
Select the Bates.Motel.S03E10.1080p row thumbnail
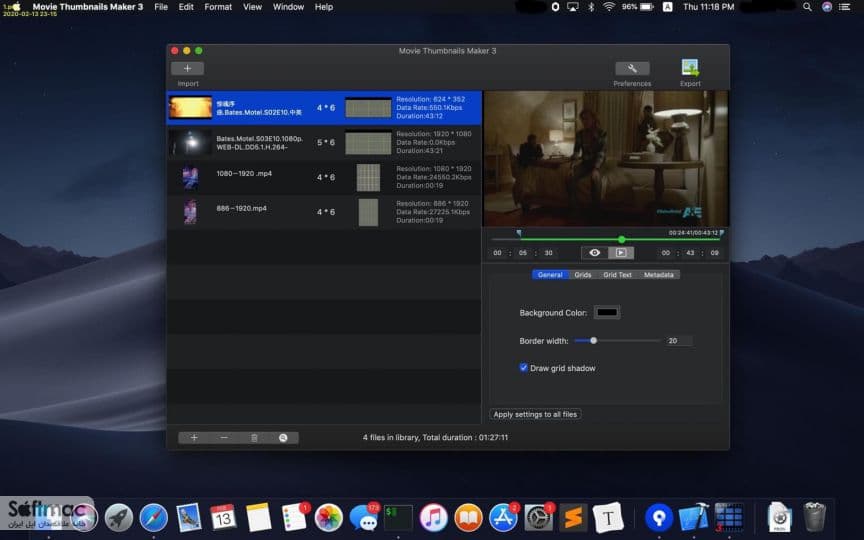pyautogui.click(x=191, y=142)
